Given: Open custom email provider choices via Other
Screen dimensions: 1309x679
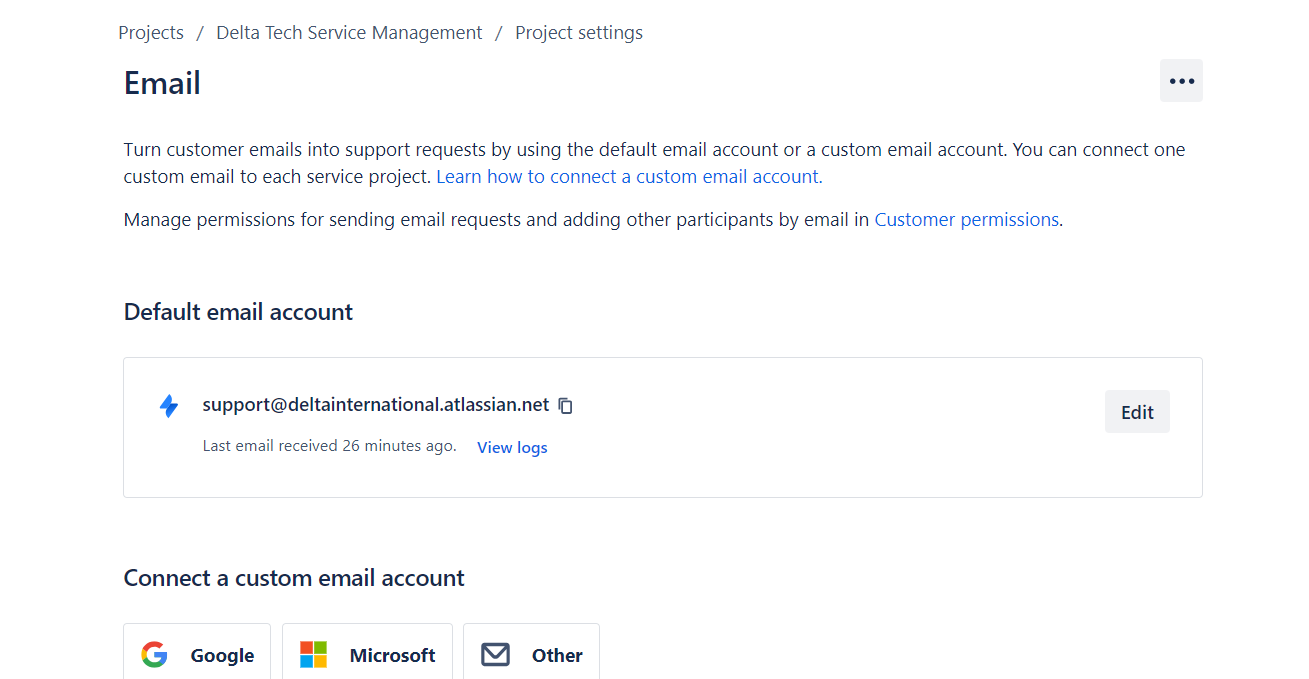Looking at the screenshot, I should [x=531, y=654].
